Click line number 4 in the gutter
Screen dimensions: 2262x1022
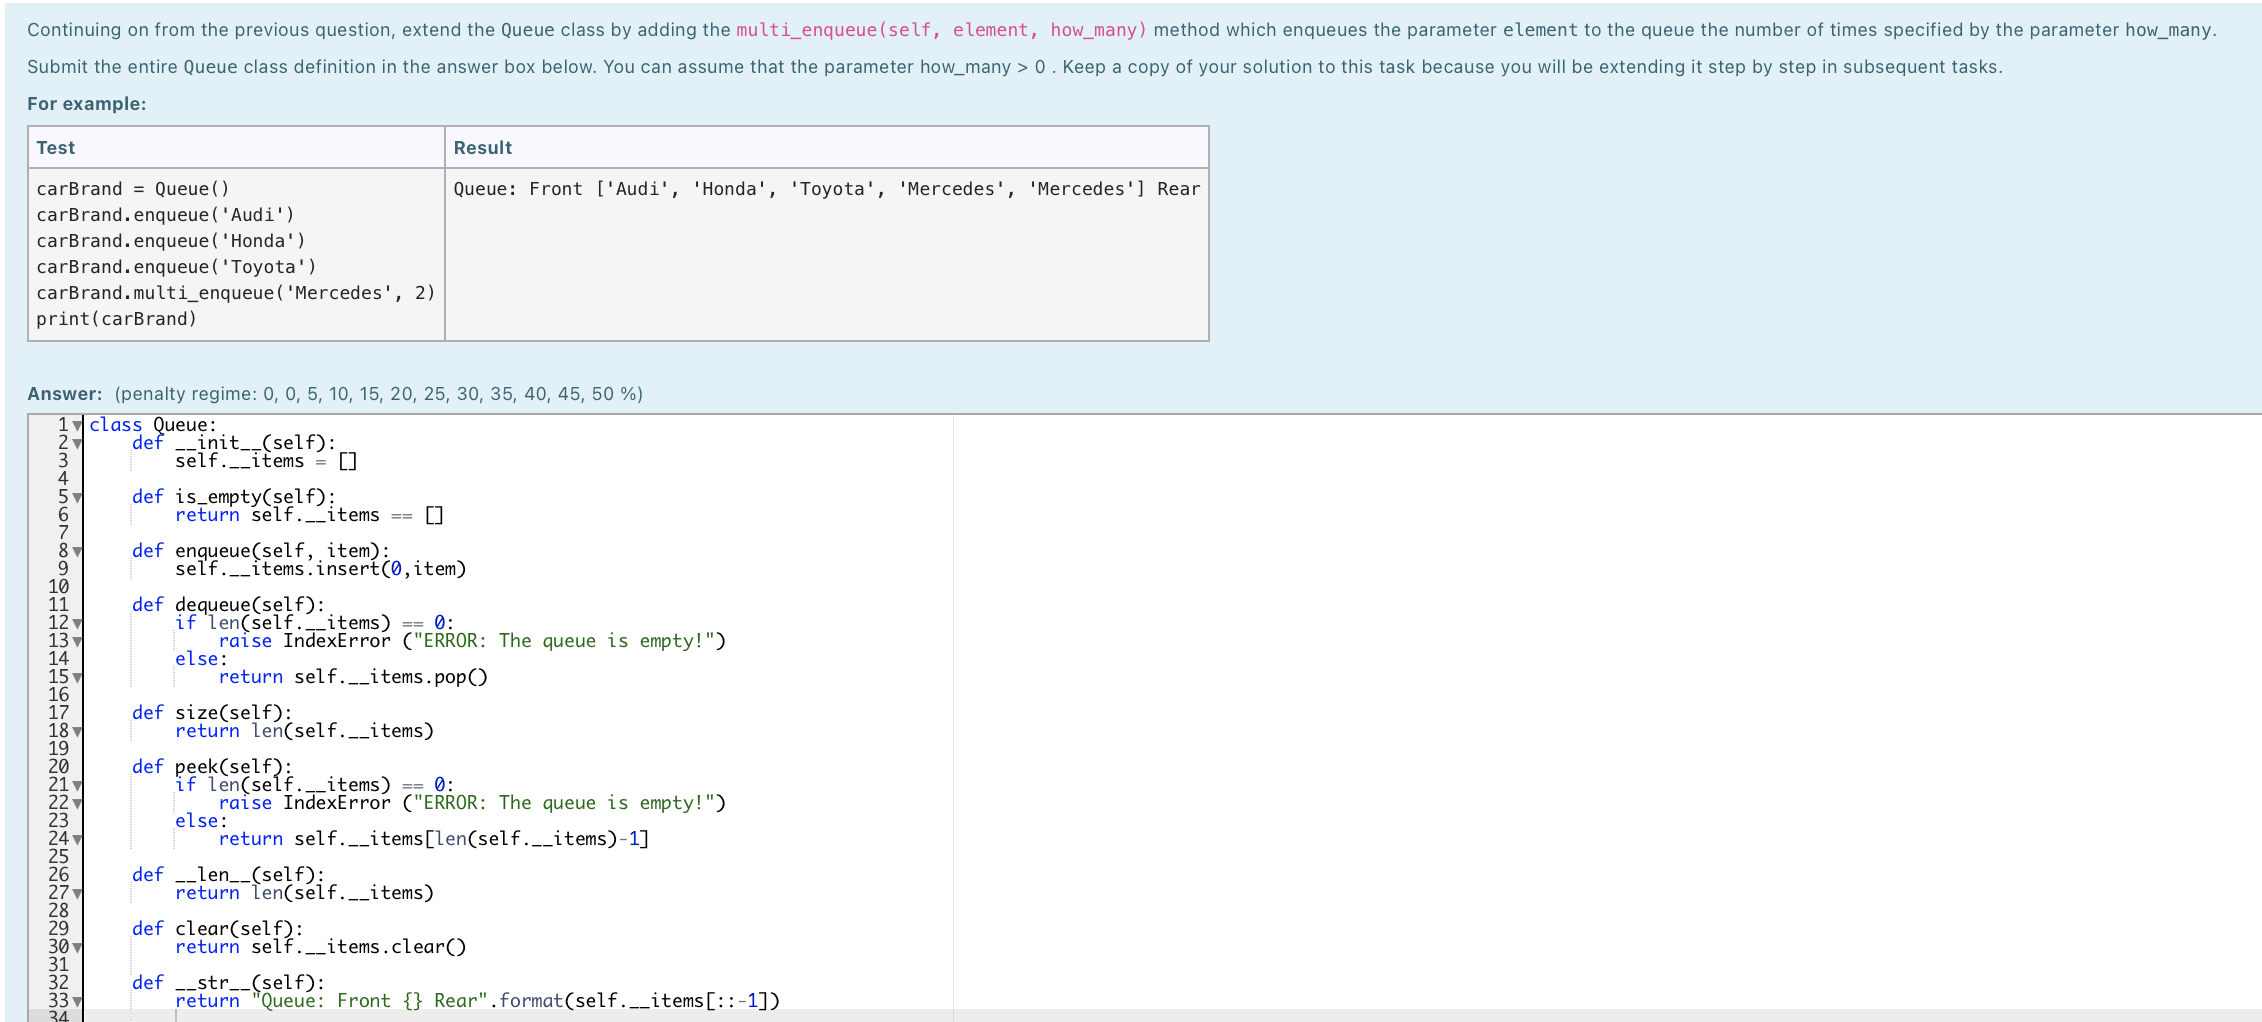click(63, 479)
